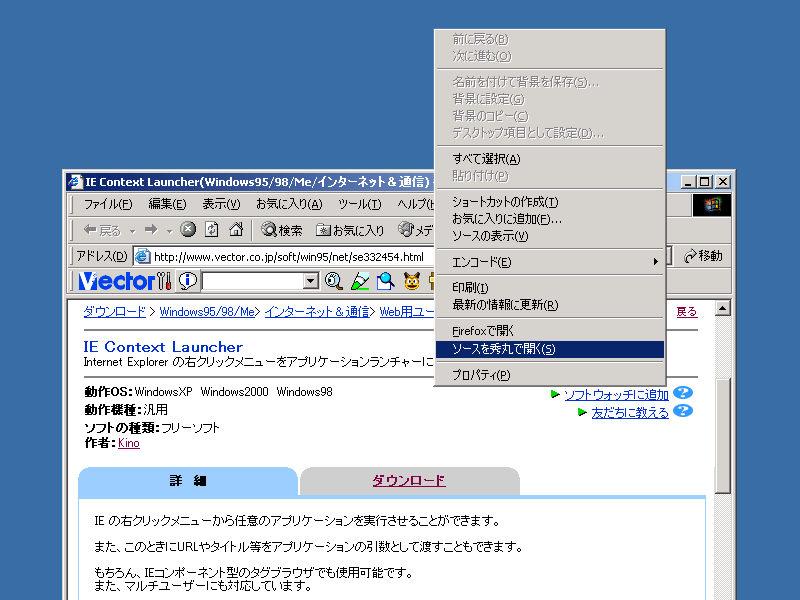The height and width of the screenshot is (600, 800).
Task: Open the 表示 menu
Action: [x=221, y=205]
